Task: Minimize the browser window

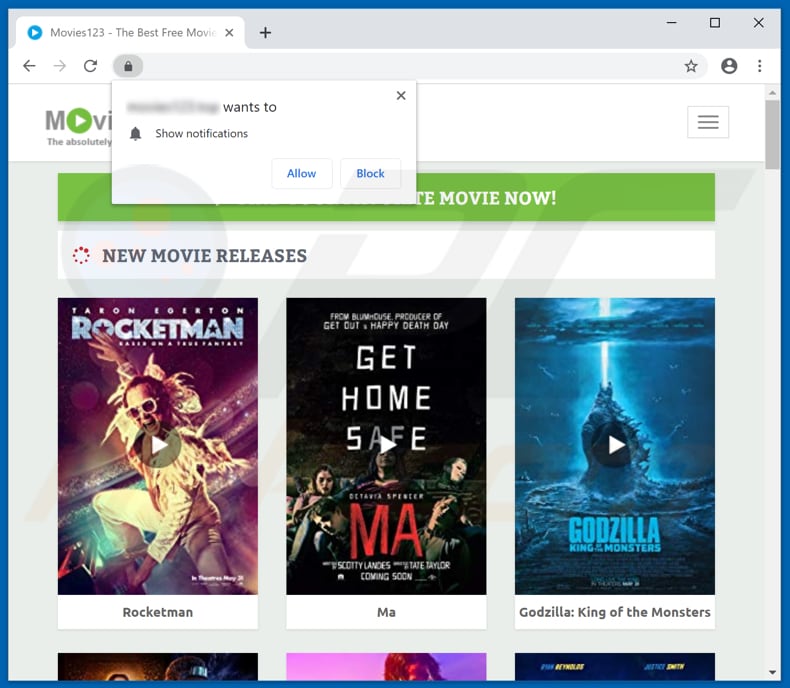Action: (x=672, y=23)
